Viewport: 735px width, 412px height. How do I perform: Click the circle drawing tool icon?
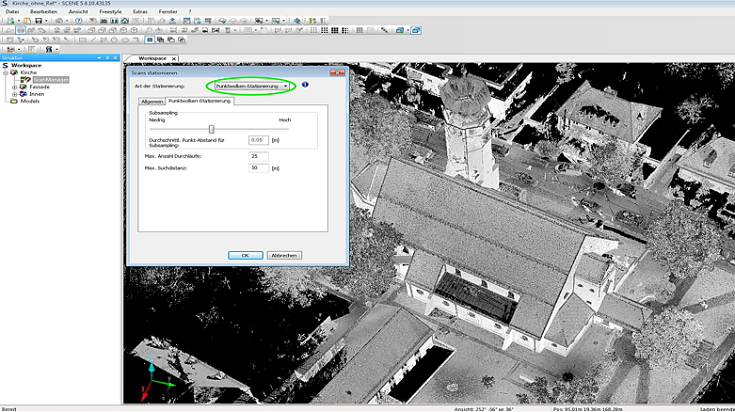pos(114,39)
